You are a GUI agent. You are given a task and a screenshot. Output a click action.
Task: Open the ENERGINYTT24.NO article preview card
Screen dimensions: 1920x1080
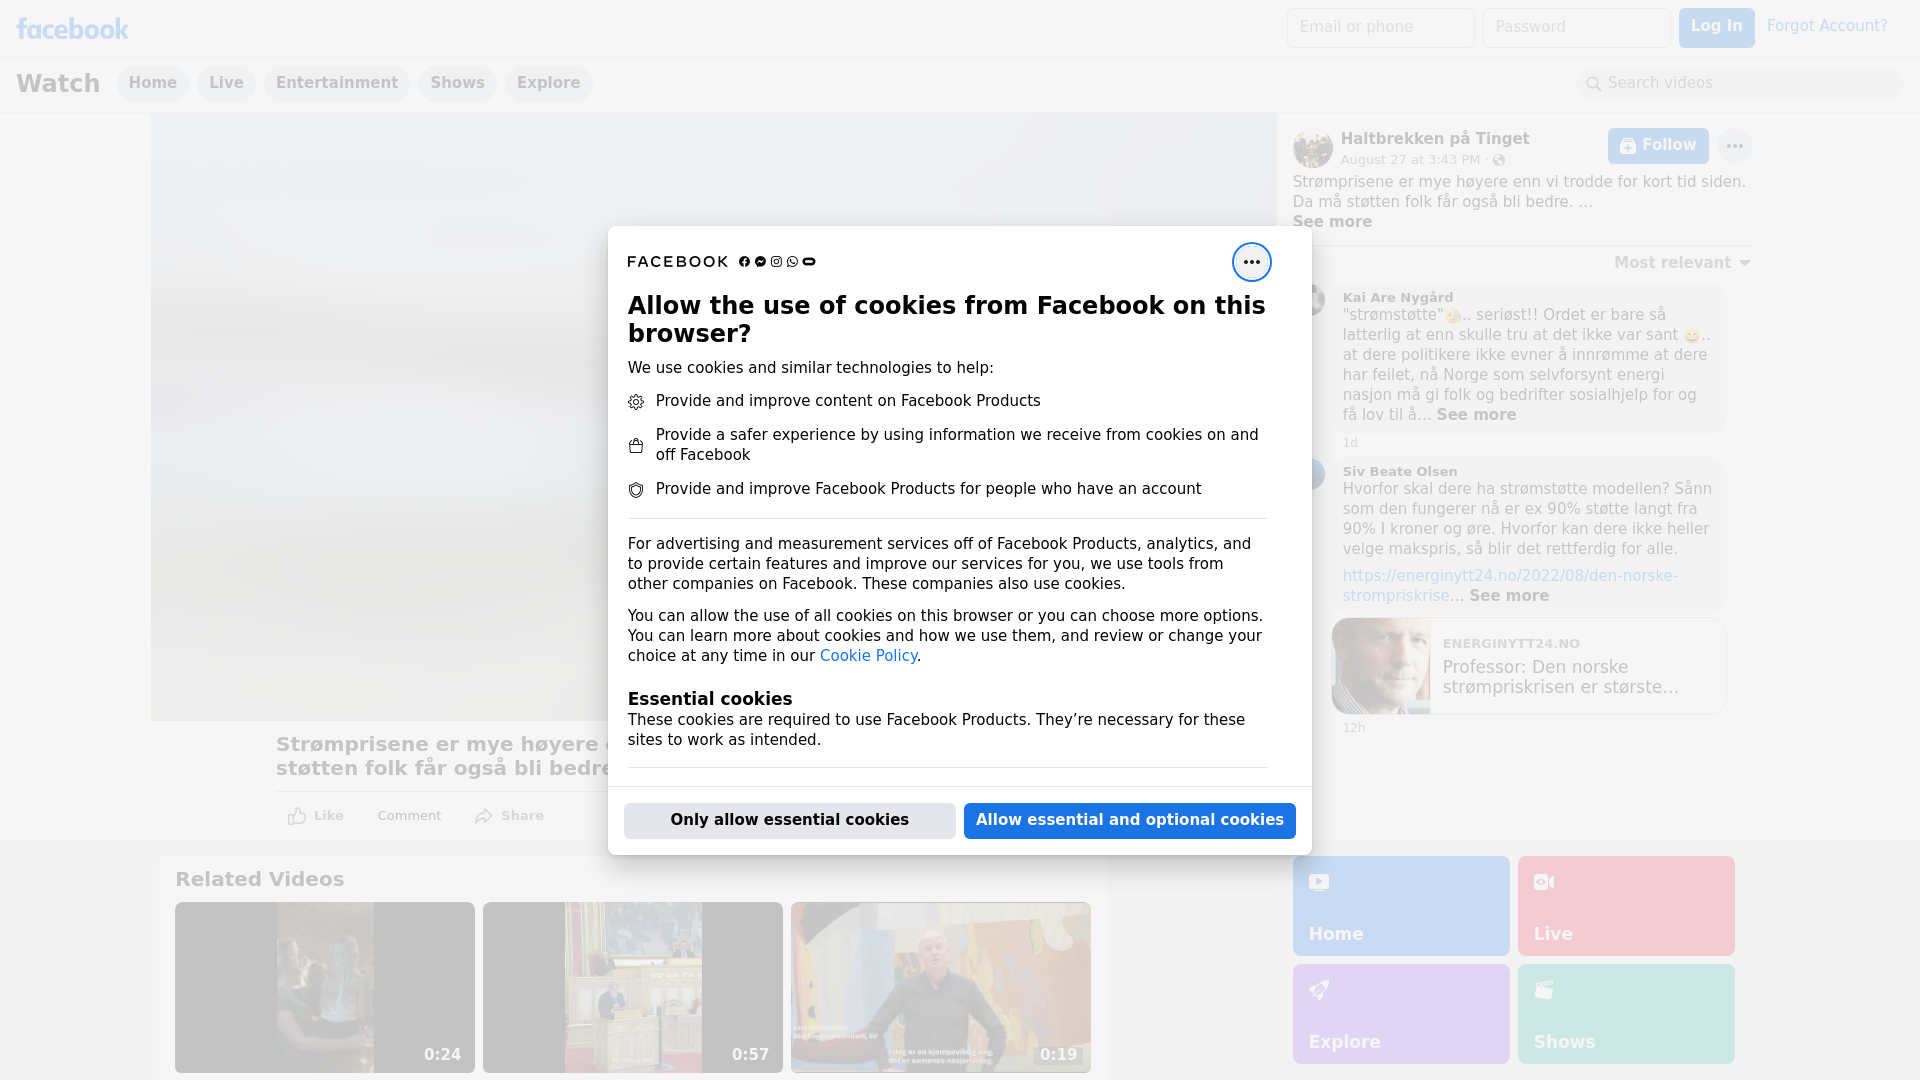tap(1528, 666)
